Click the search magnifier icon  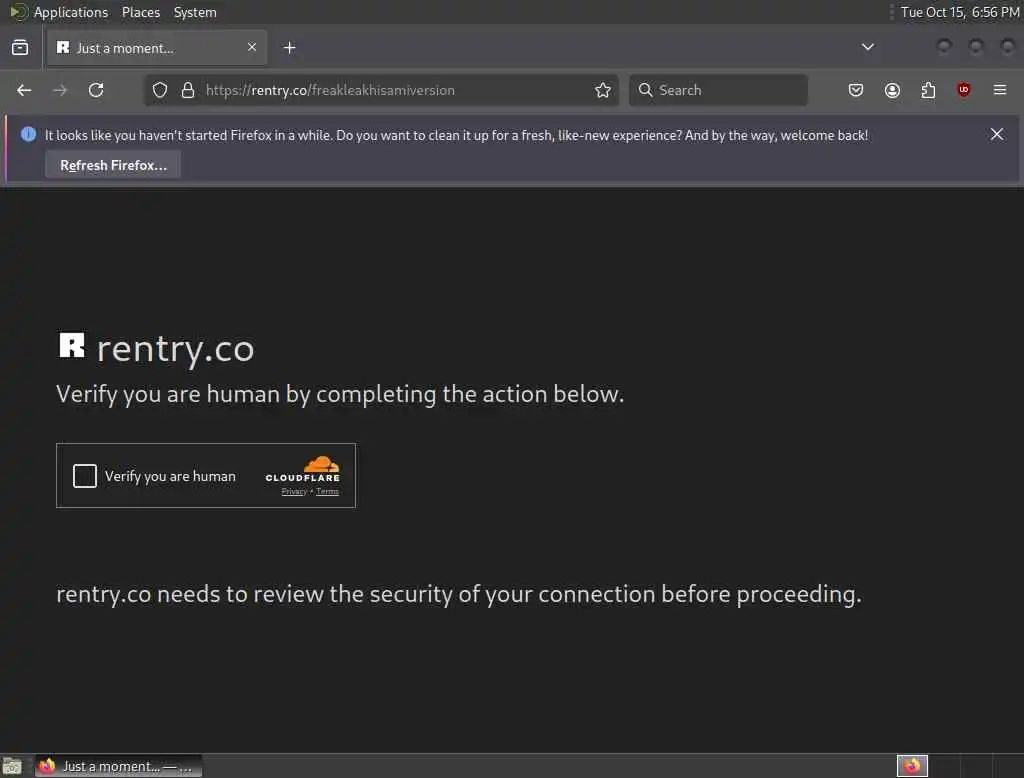click(x=645, y=90)
